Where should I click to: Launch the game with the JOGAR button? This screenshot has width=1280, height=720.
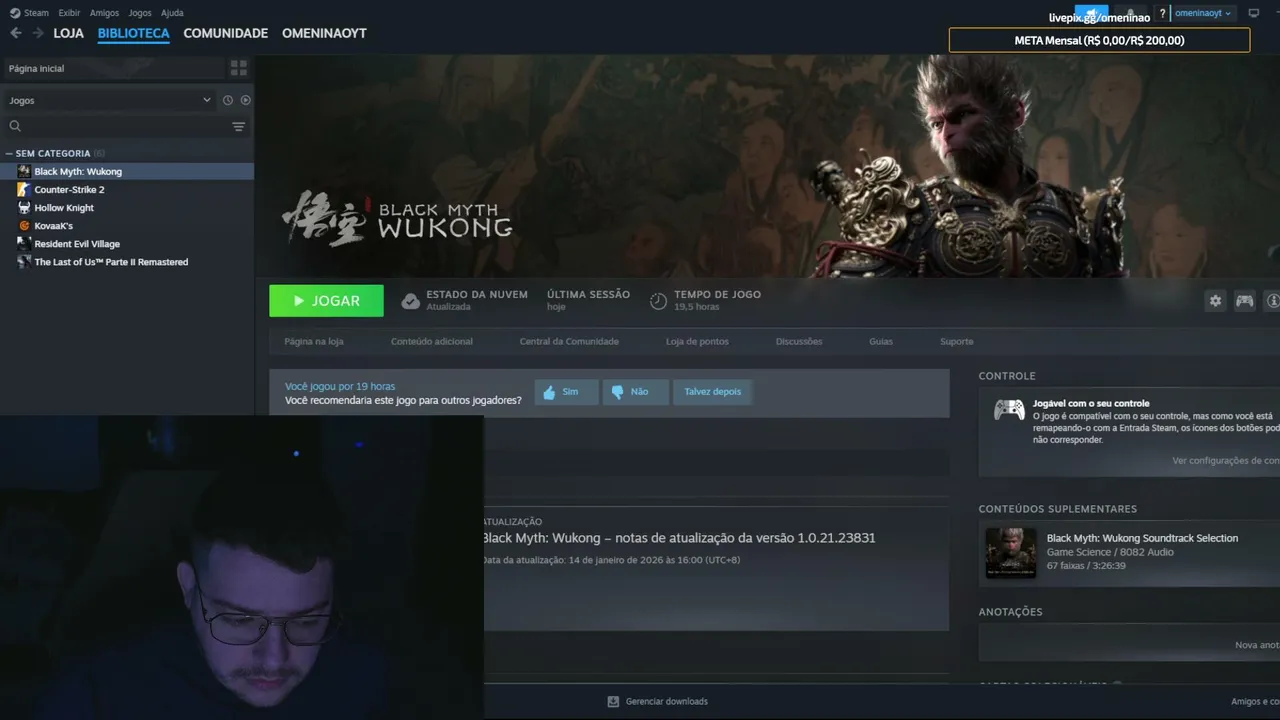[x=326, y=301]
